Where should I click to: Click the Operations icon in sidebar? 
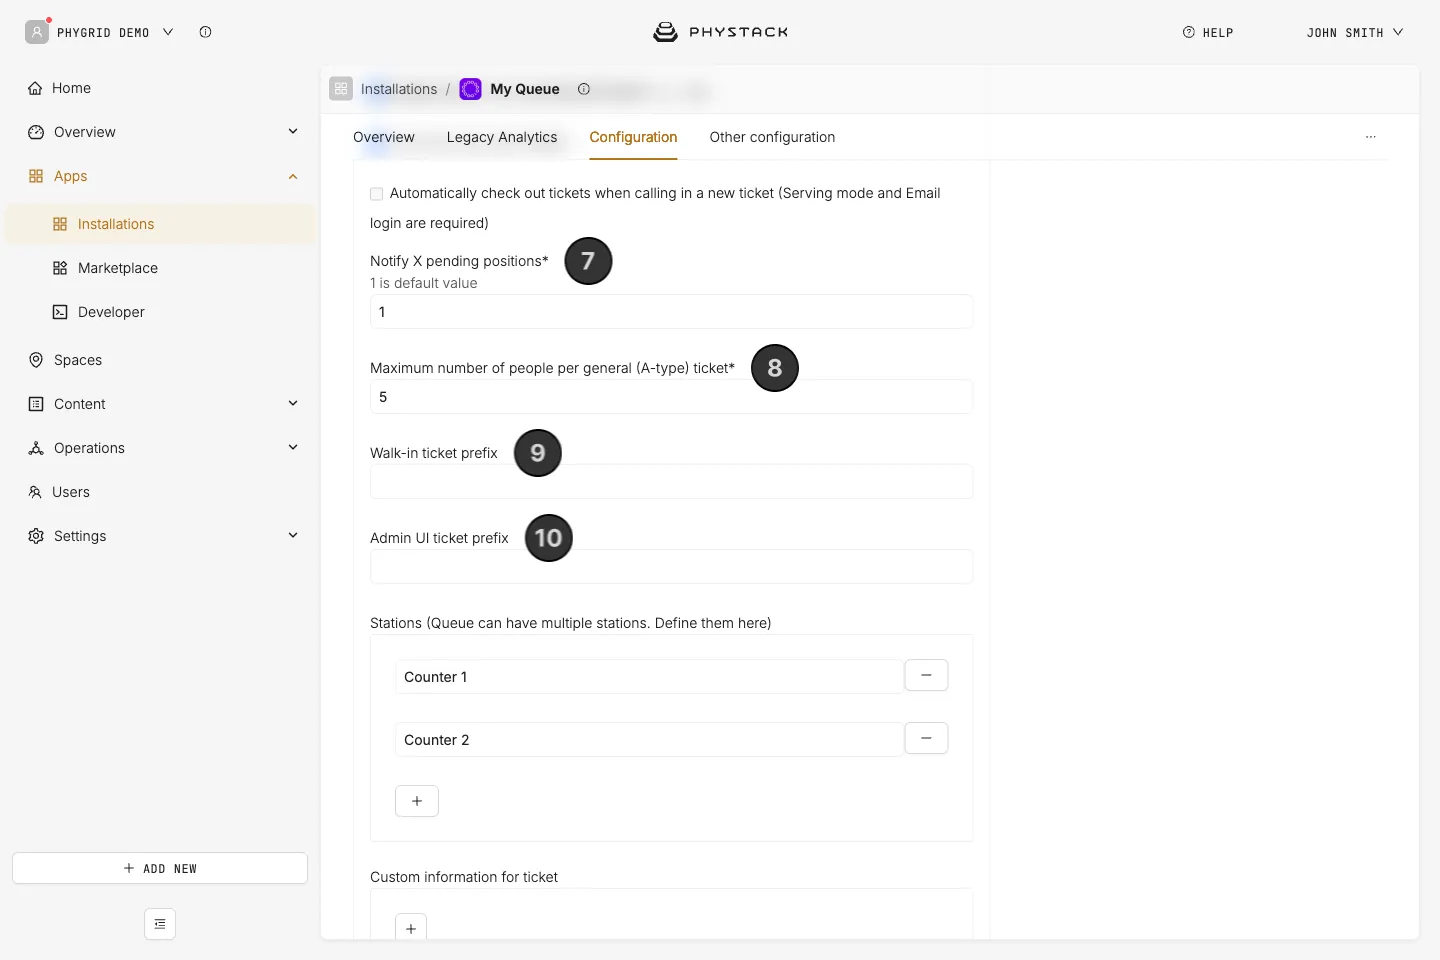(36, 448)
